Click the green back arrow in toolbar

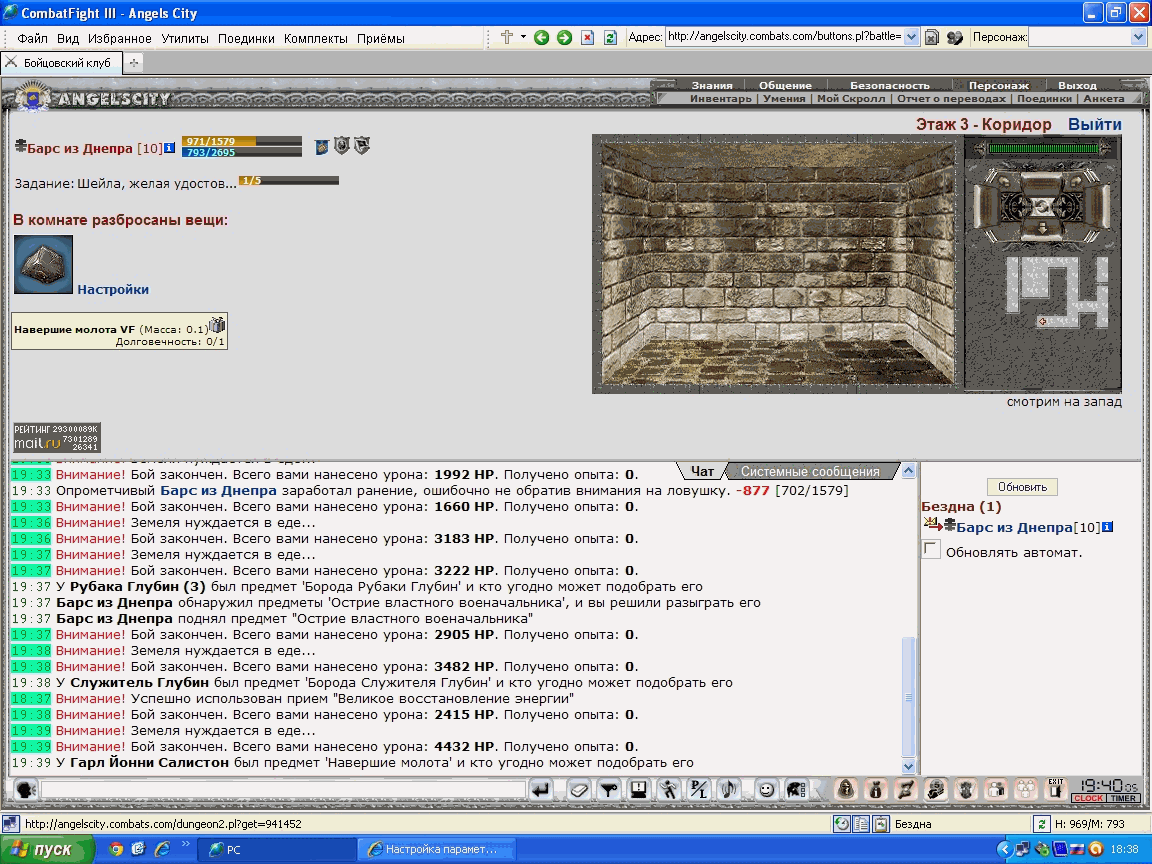click(x=541, y=37)
